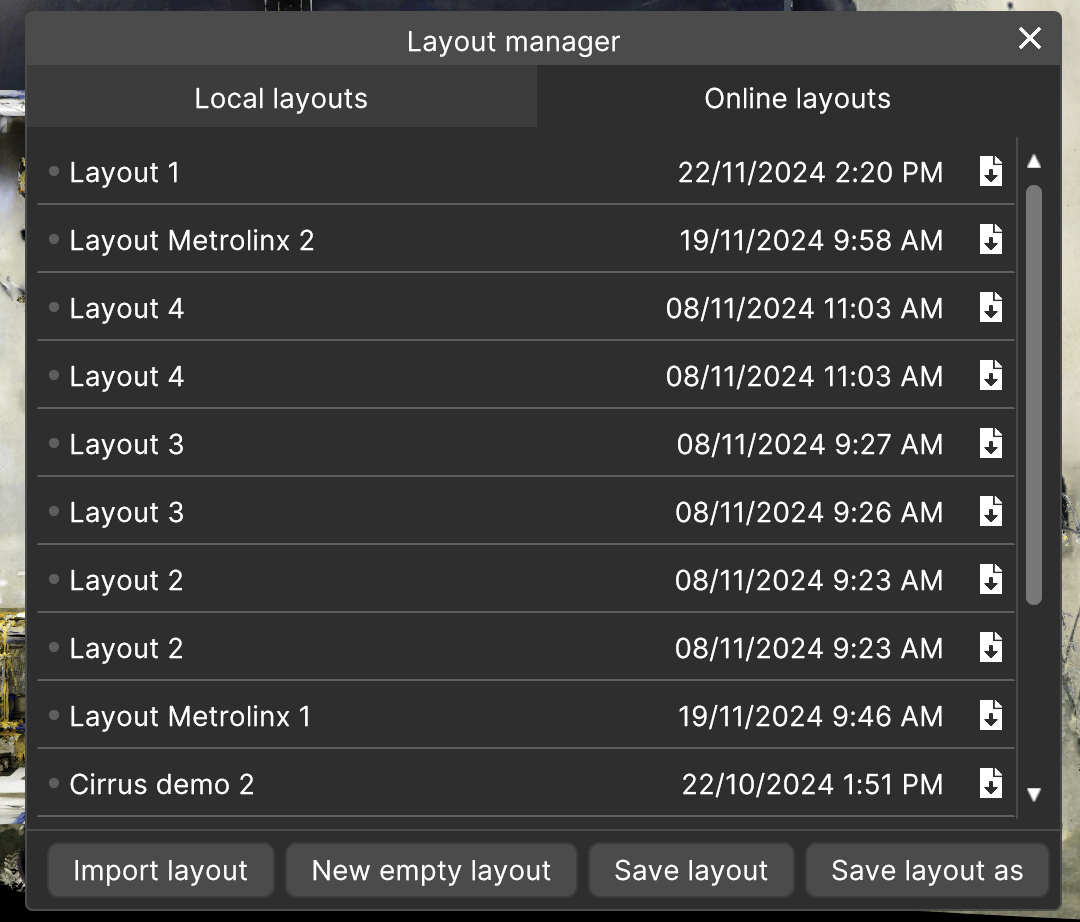Viewport: 1080px width, 922px height.
Task: Select the Layout Metrolinx 2 entry name
Action: (191, 241)
